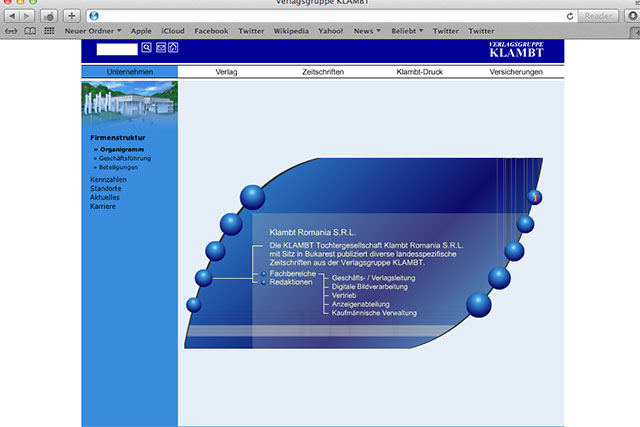Go to the home icon in header
Image resolution: width=640 pixels, height=427 pixels.
point(173,47)
